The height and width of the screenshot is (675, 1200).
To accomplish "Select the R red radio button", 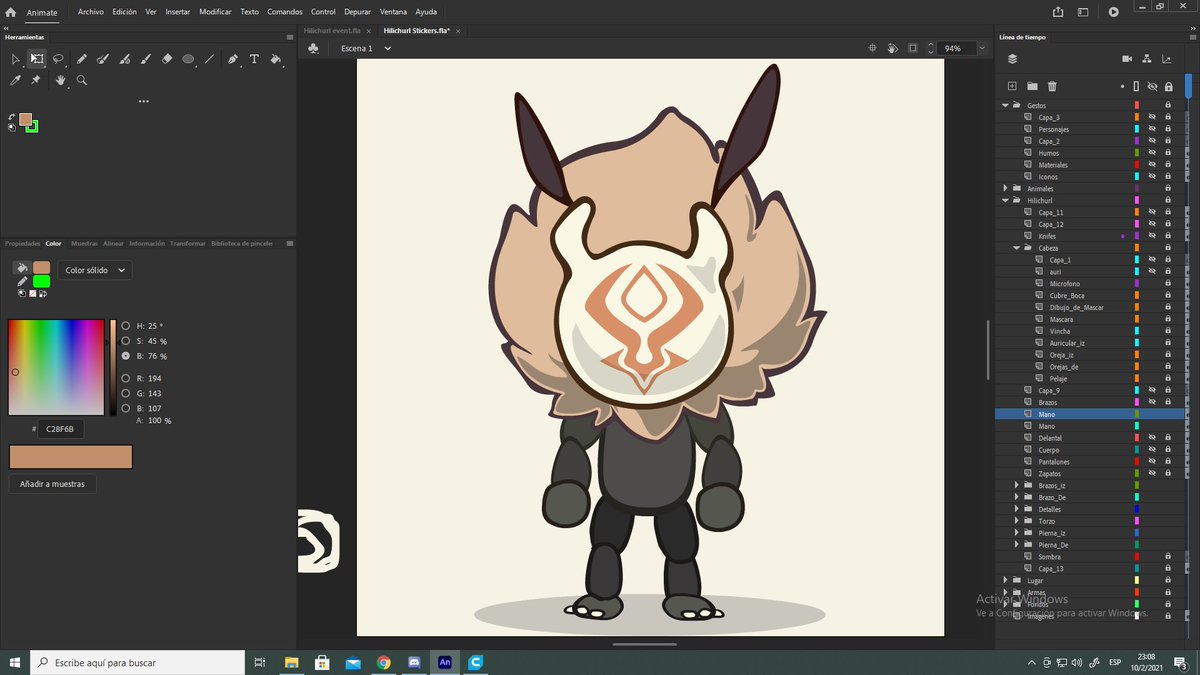I will [125, 378].
